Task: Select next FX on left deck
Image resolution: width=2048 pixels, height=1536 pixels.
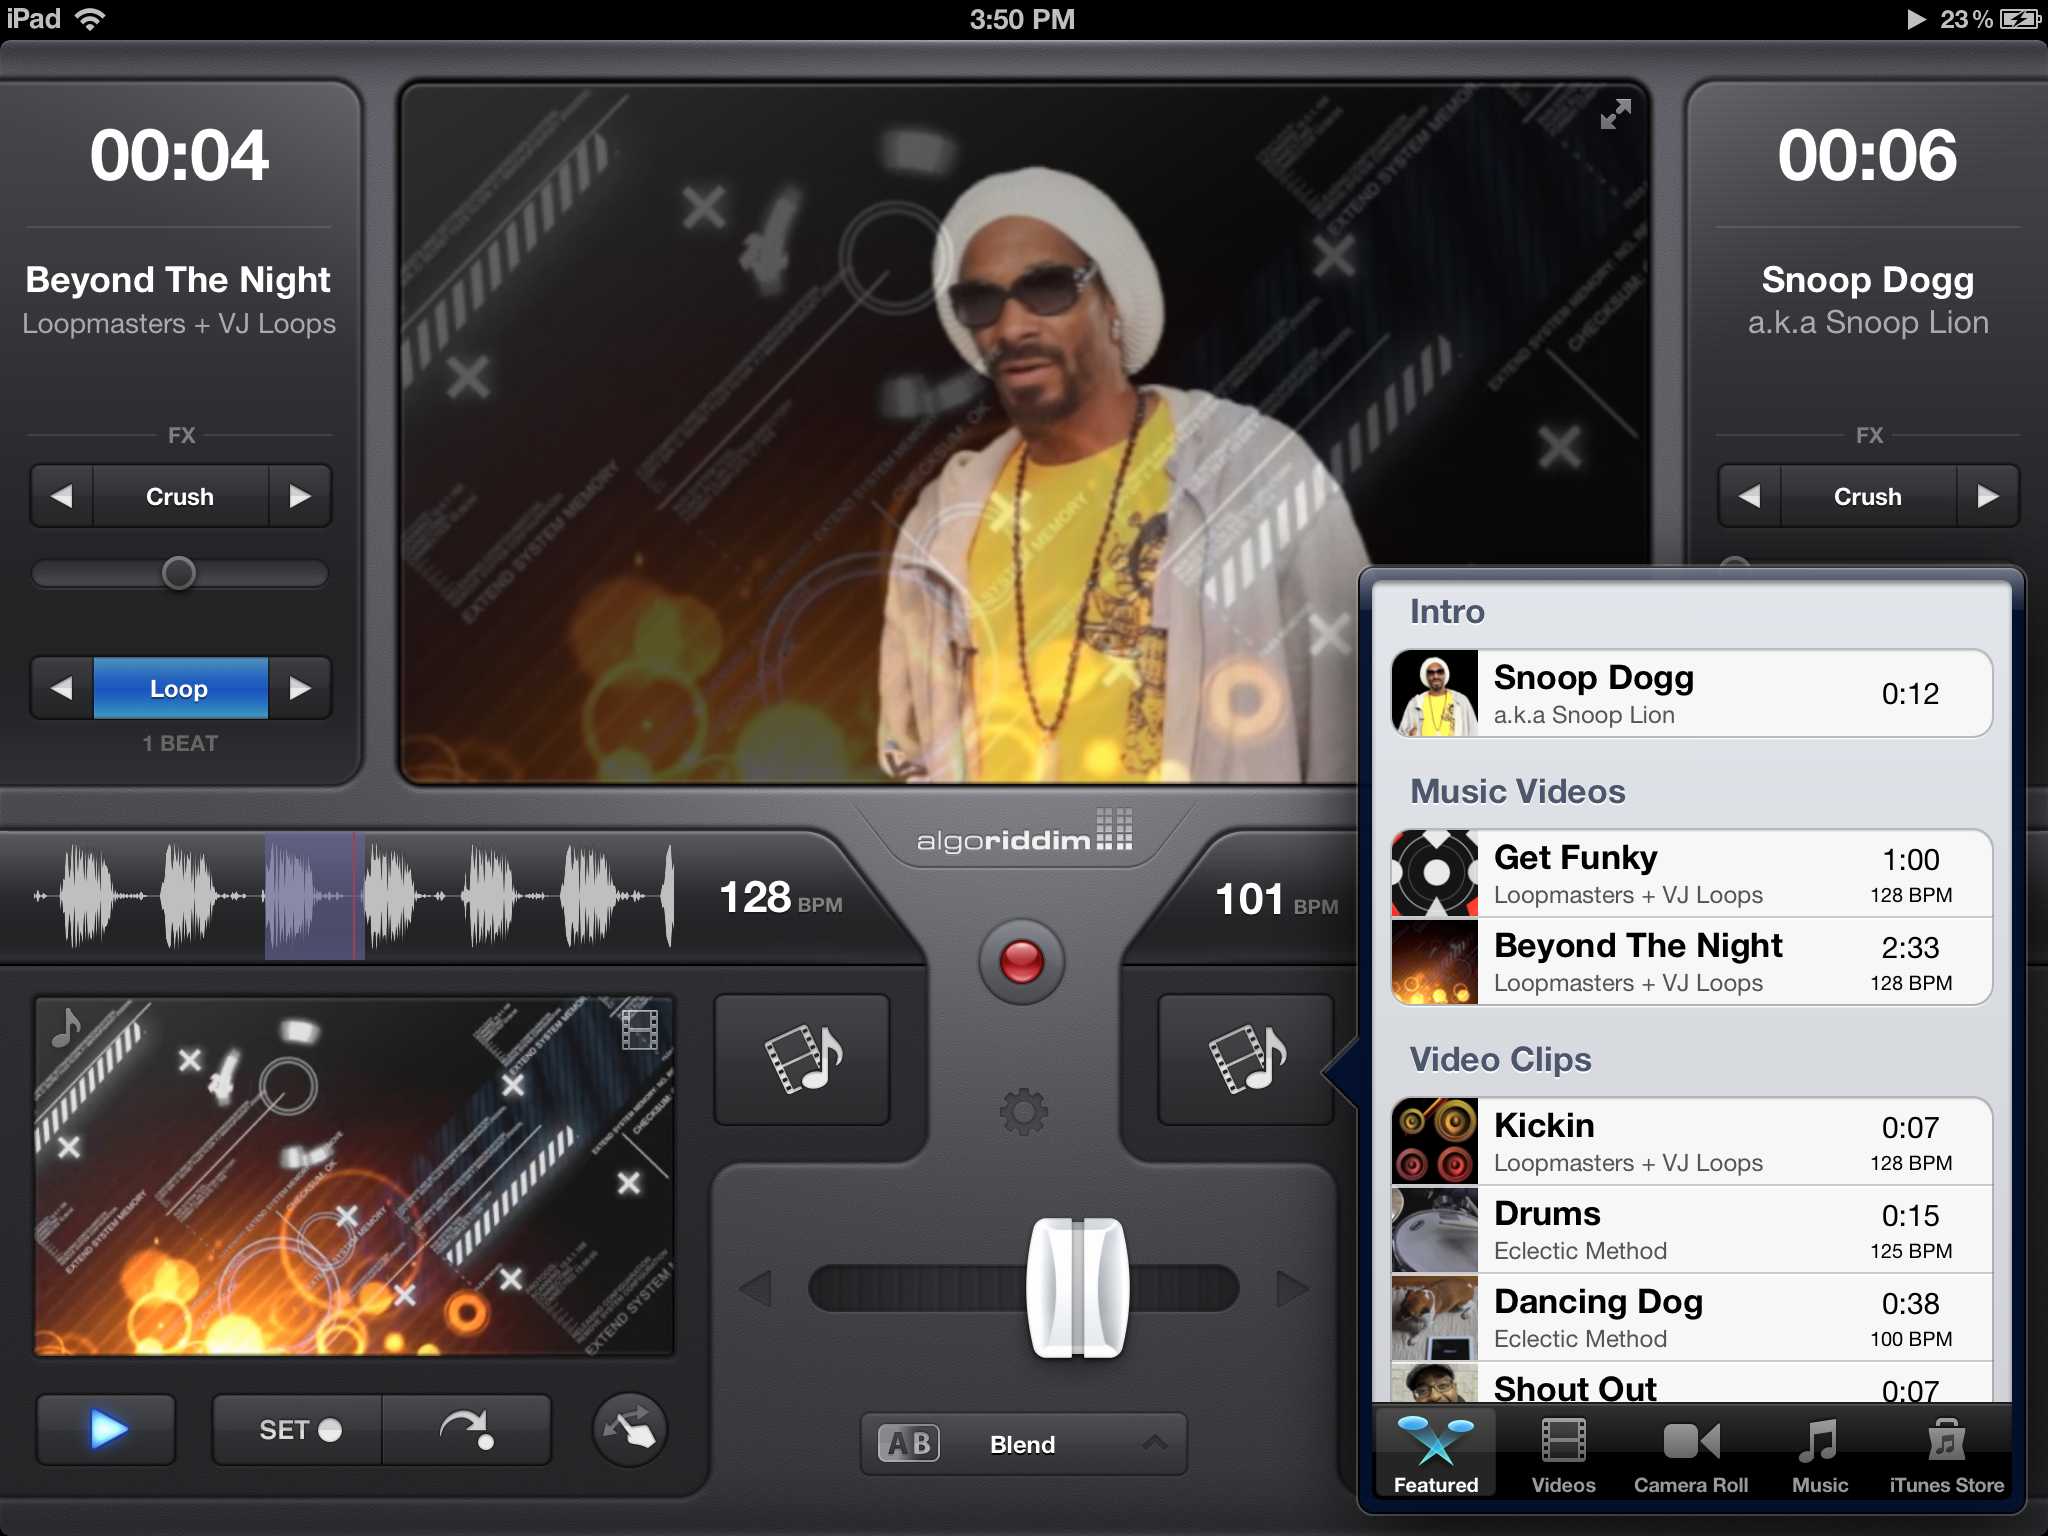Action: pyautogui.click(x=299, y=496)
